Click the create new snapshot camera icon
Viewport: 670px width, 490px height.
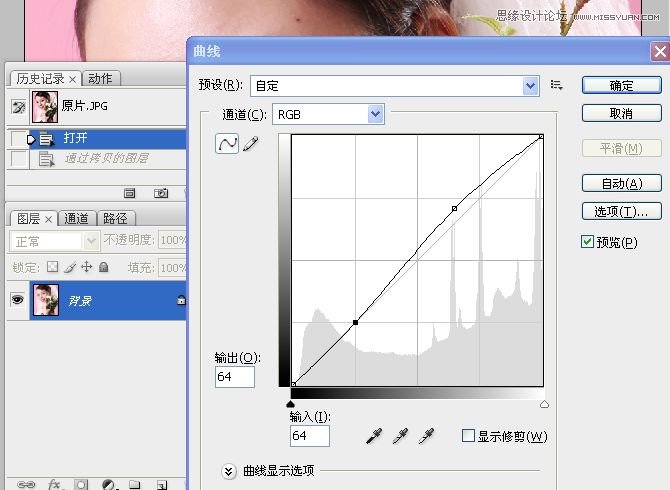click(x=161, y=193)
